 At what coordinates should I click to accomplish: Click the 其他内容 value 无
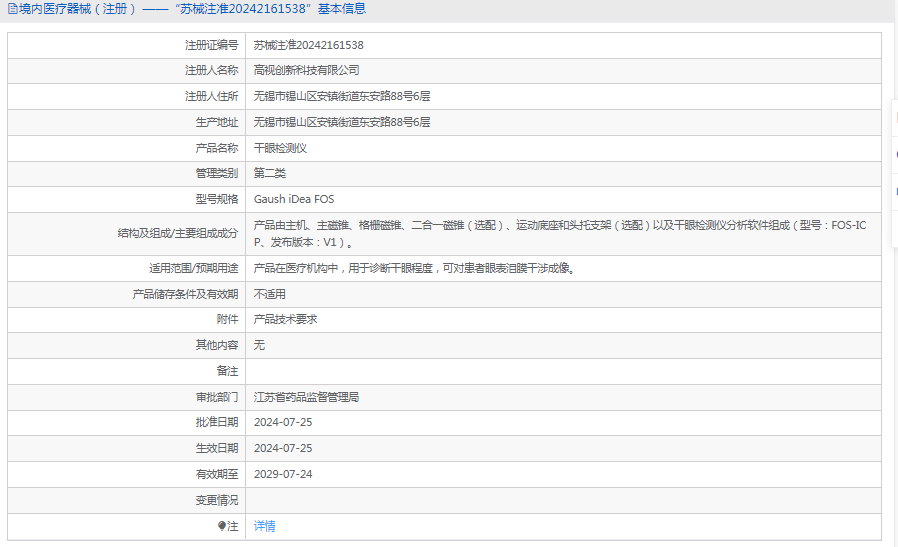pyautogui.click(x=259, y=345)
